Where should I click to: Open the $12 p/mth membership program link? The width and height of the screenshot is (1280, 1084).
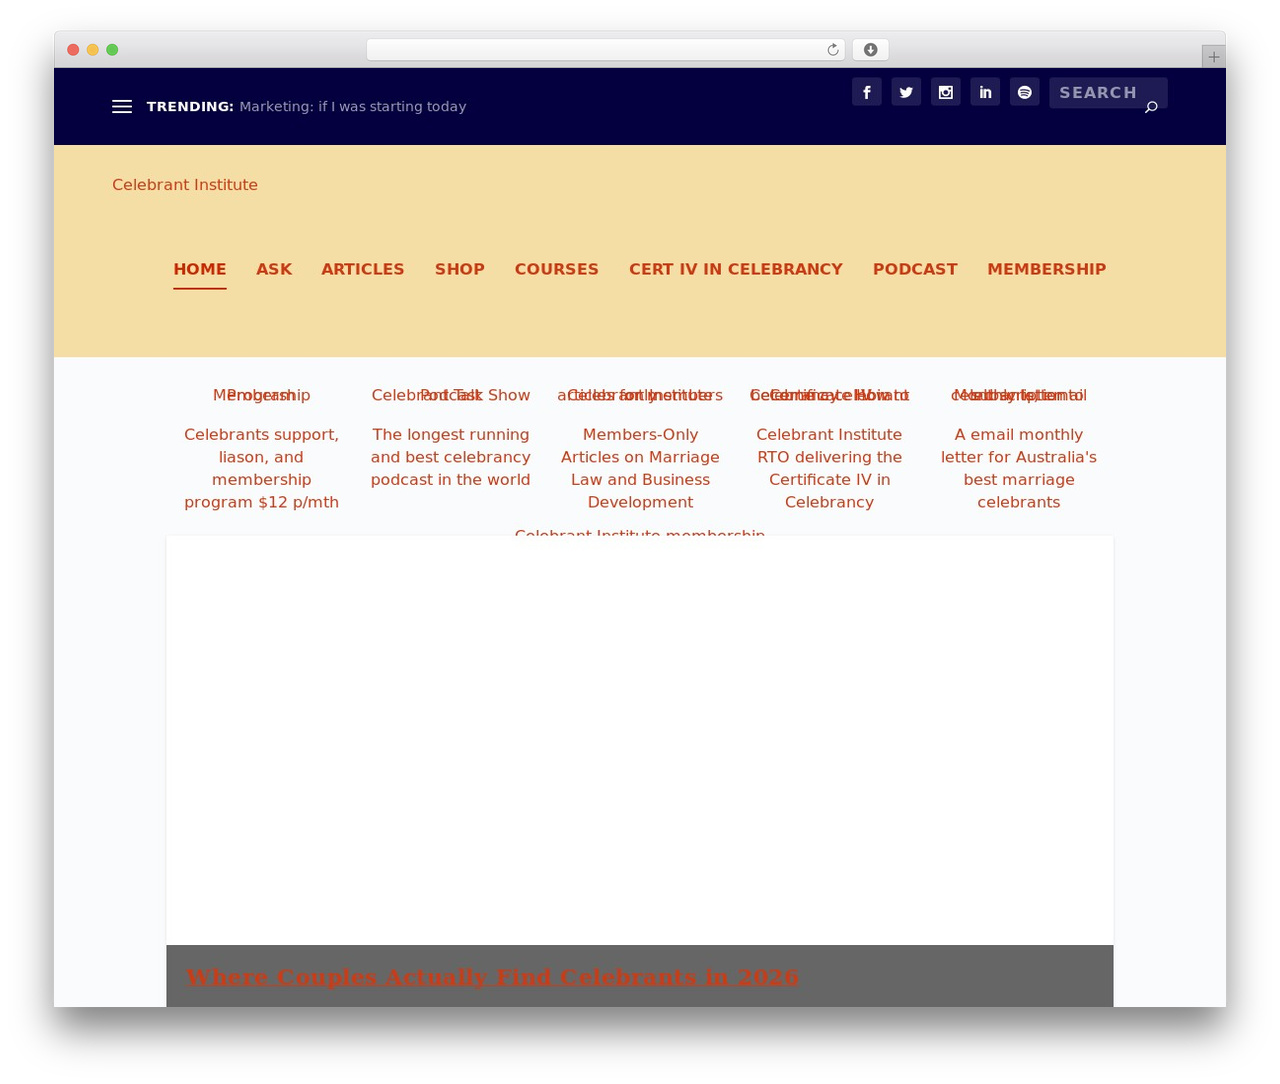262,468
